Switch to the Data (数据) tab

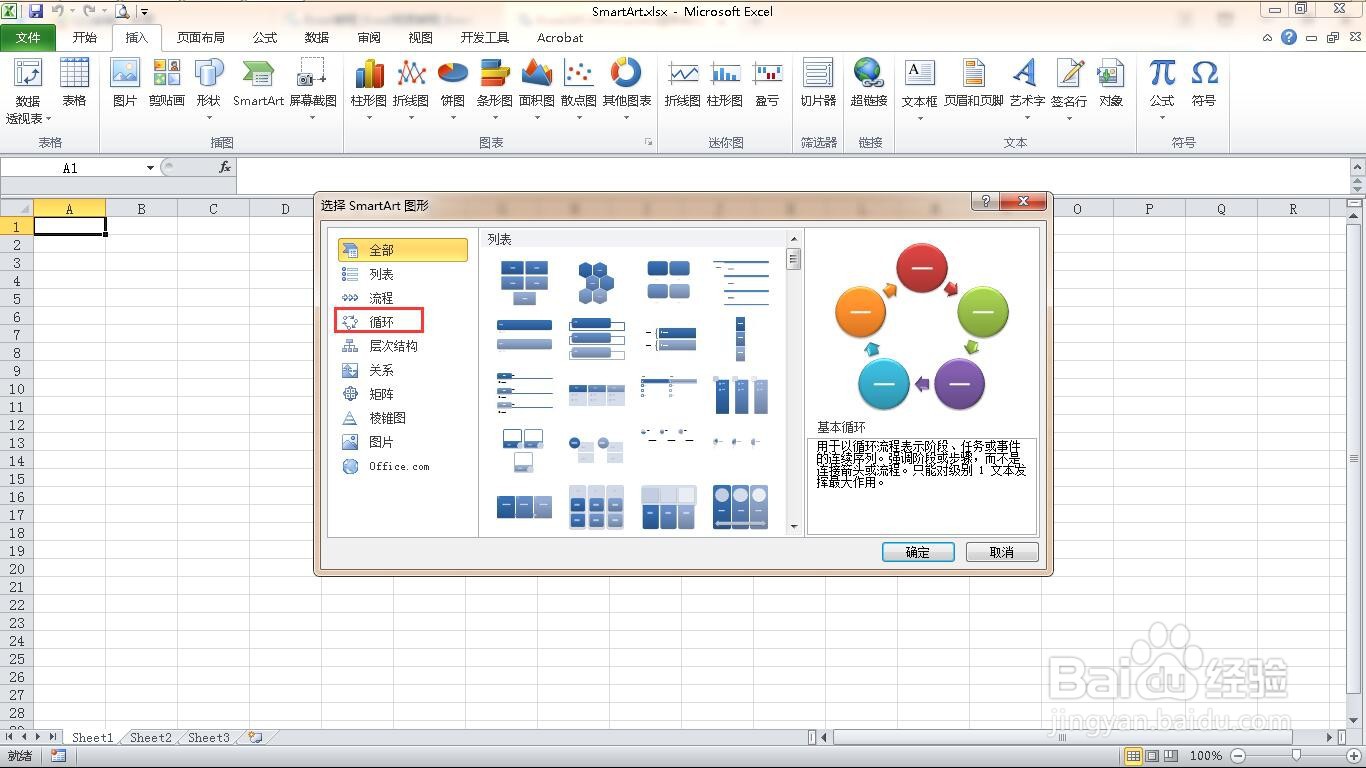pos(317,38)
